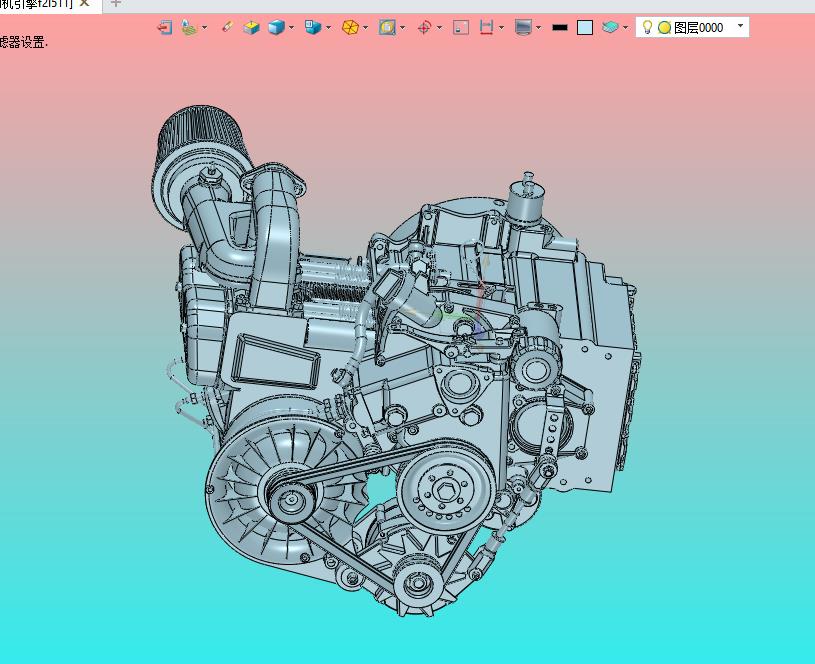815x664 pixels.
Task: Expand the monitor display dropdown arrow
Action: tap(538, 27)
